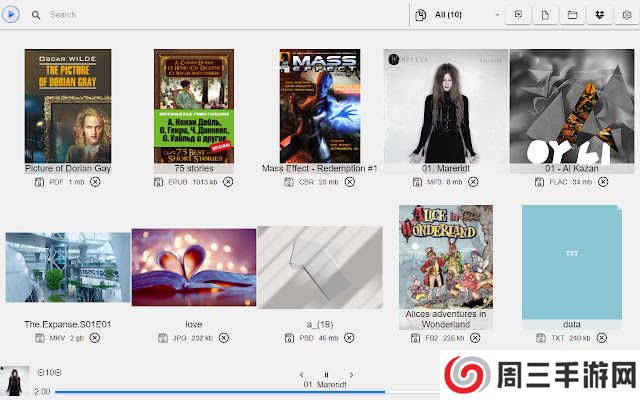Click the 01. Mareridt now-playing title
640x400 pixels.
325,384
